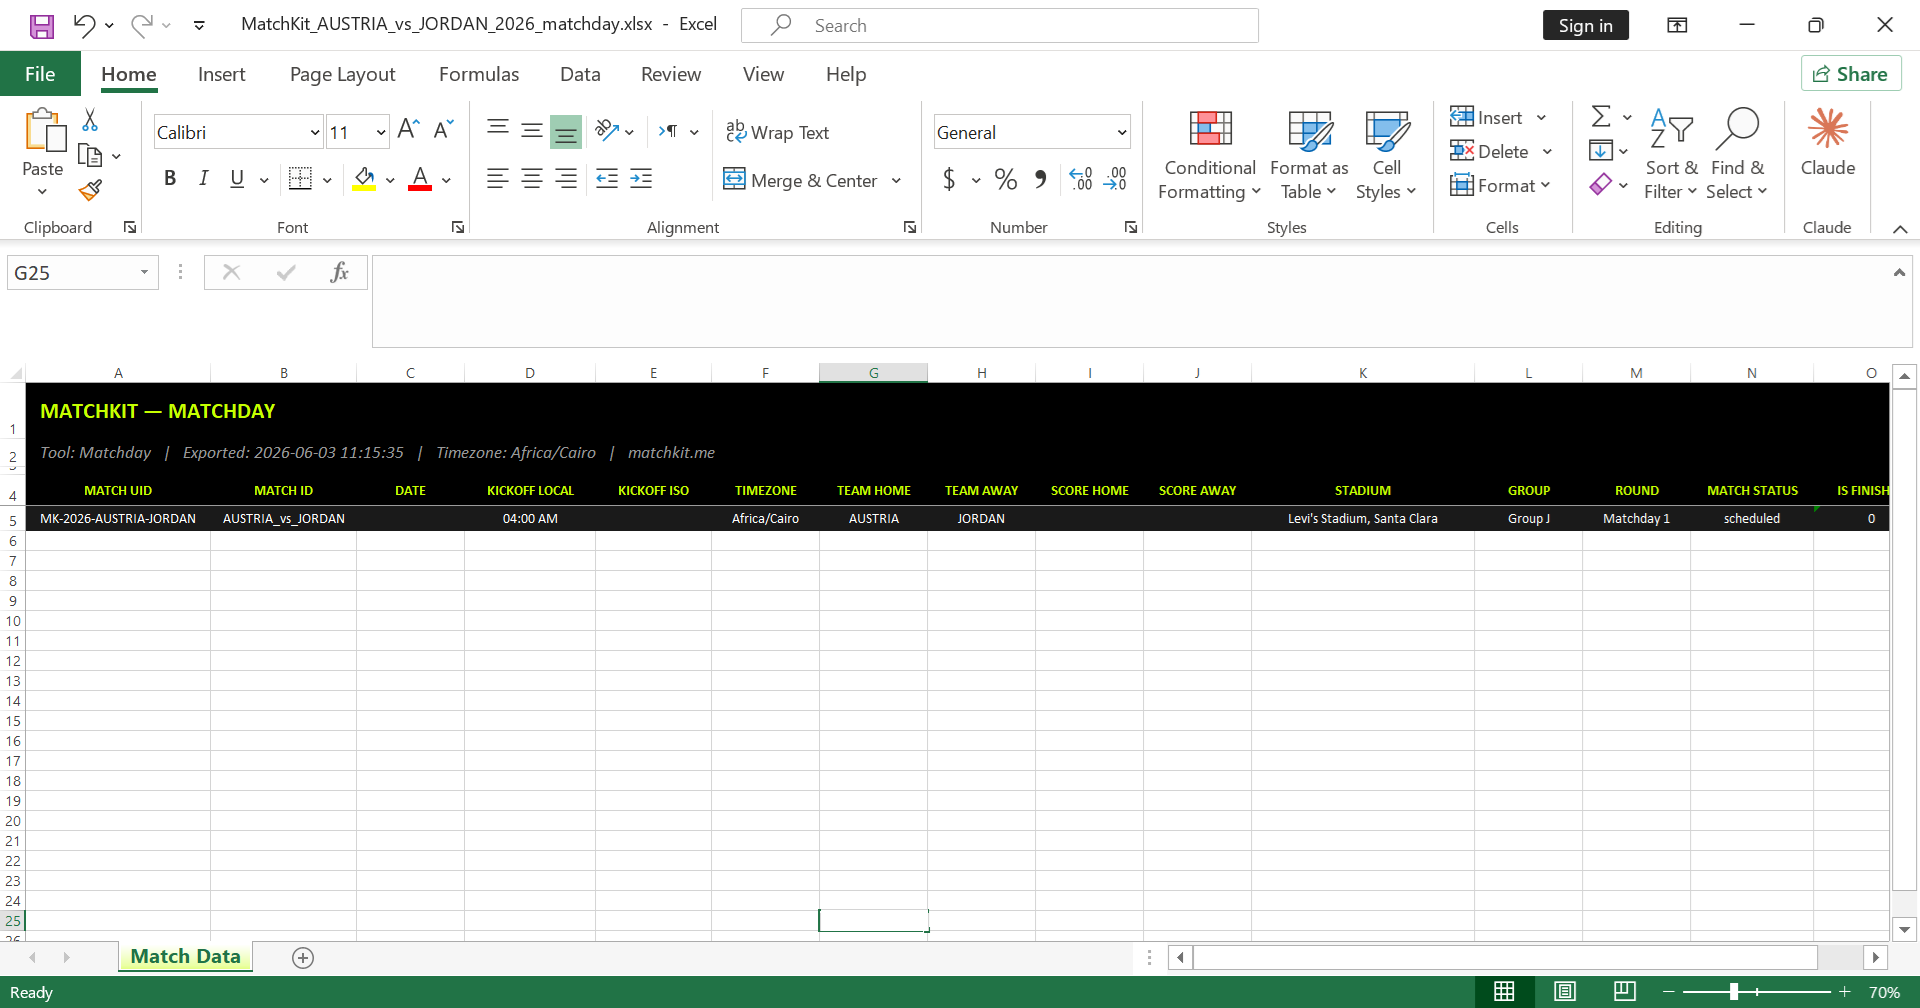Increase the indent level
Viewport: 1920px width, 1008px height.
(641, 179)
